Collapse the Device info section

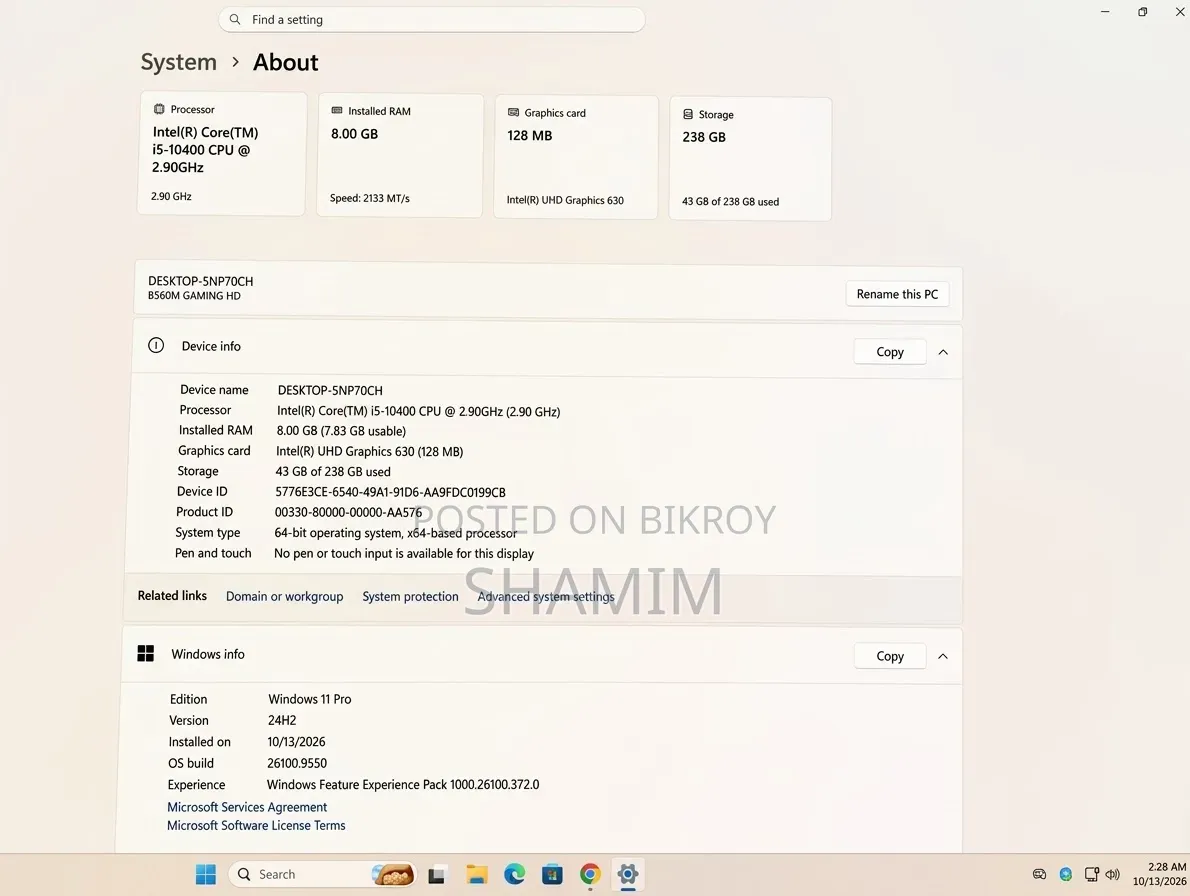943,352
